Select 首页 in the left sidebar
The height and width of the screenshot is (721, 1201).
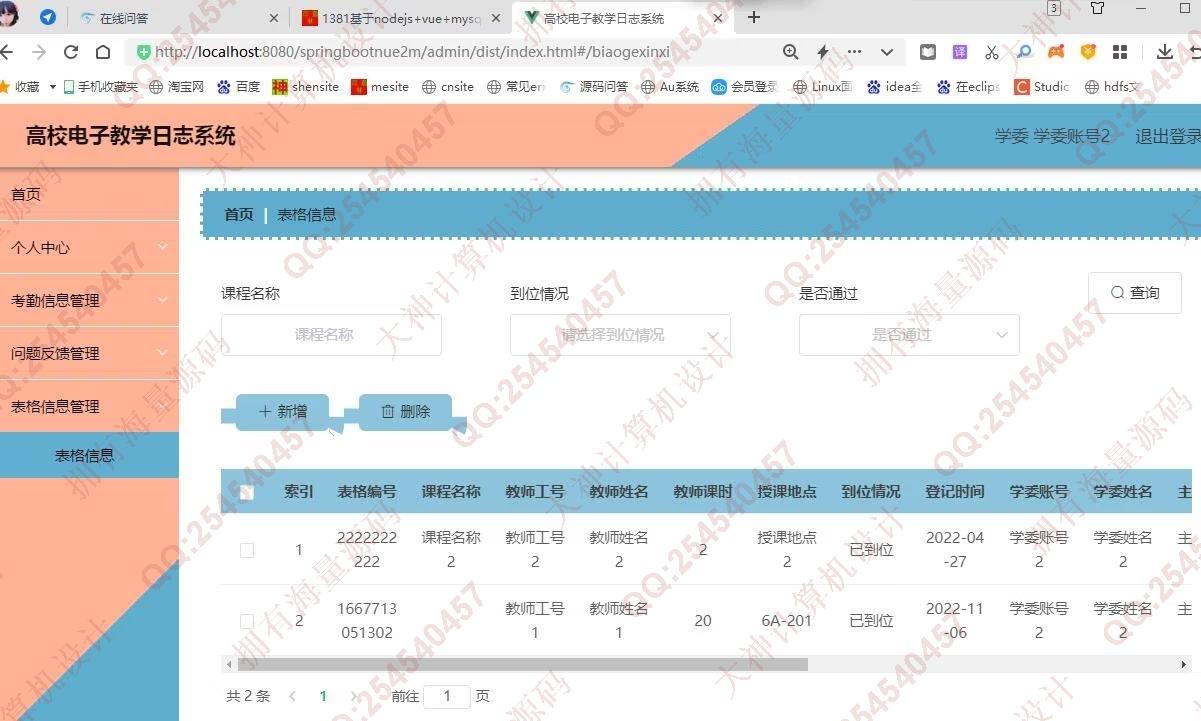[89, 194]
